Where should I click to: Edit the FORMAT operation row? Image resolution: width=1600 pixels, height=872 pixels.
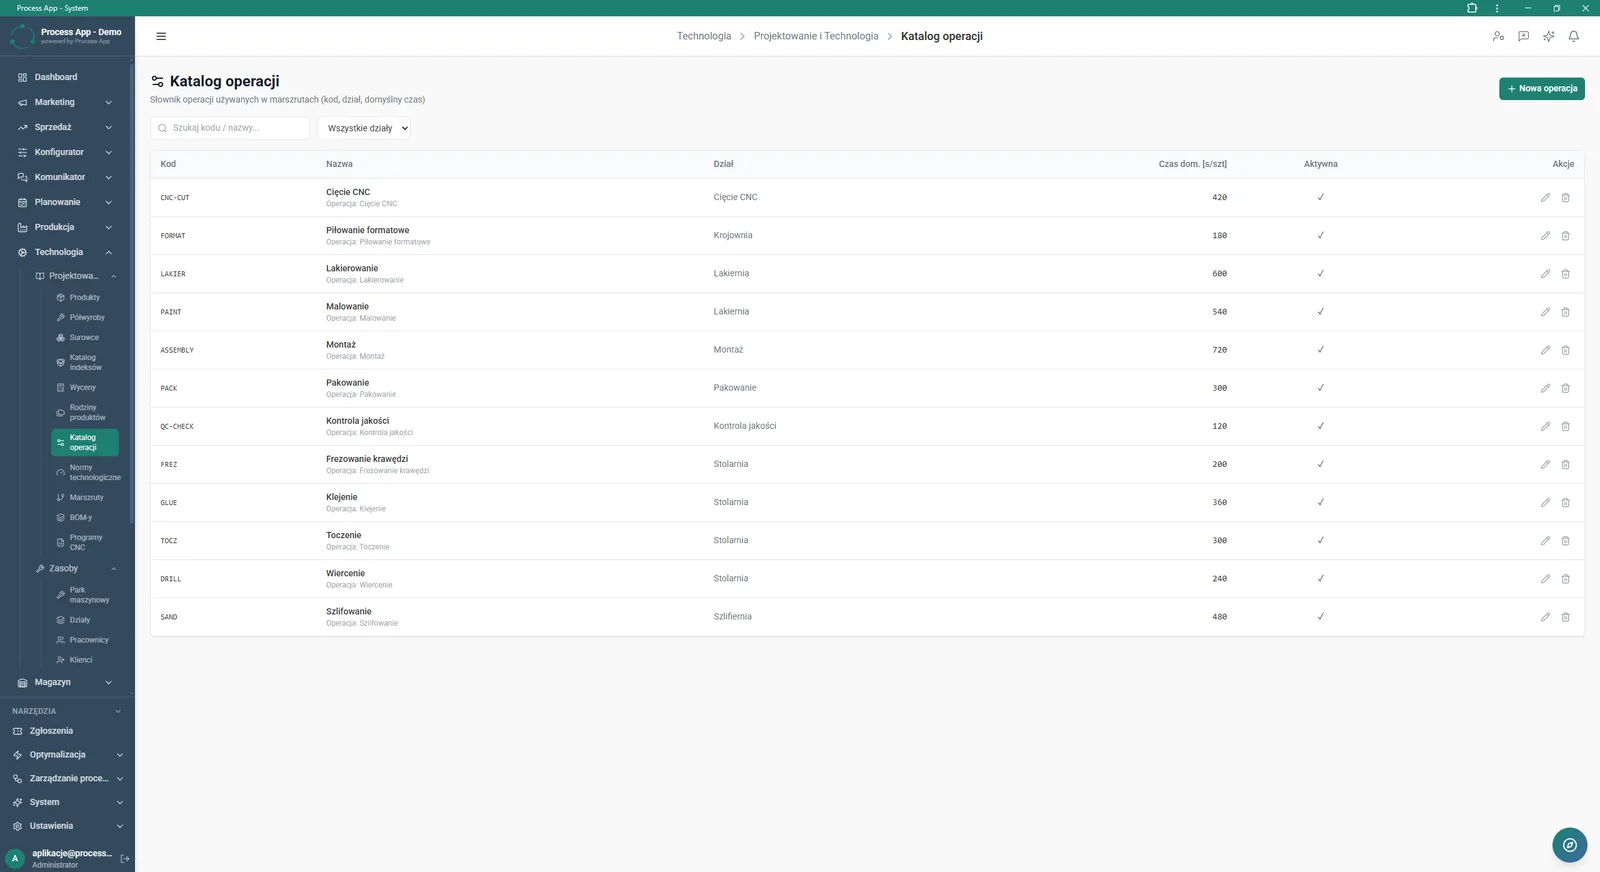(x=1545, y=236)
